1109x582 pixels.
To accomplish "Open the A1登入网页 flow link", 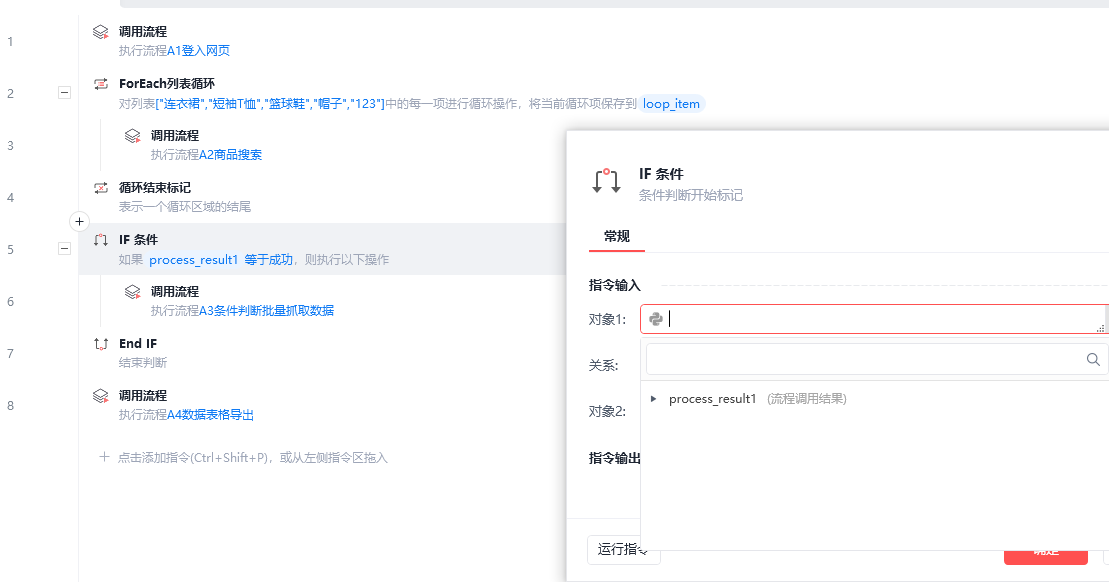I will coord(198,51).
